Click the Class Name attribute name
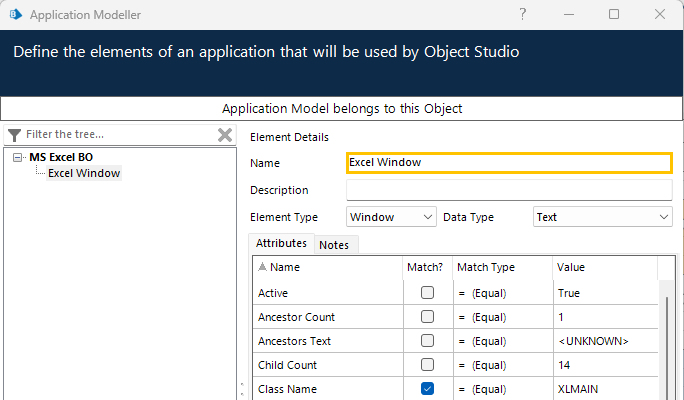 click(x=328, y=389)
